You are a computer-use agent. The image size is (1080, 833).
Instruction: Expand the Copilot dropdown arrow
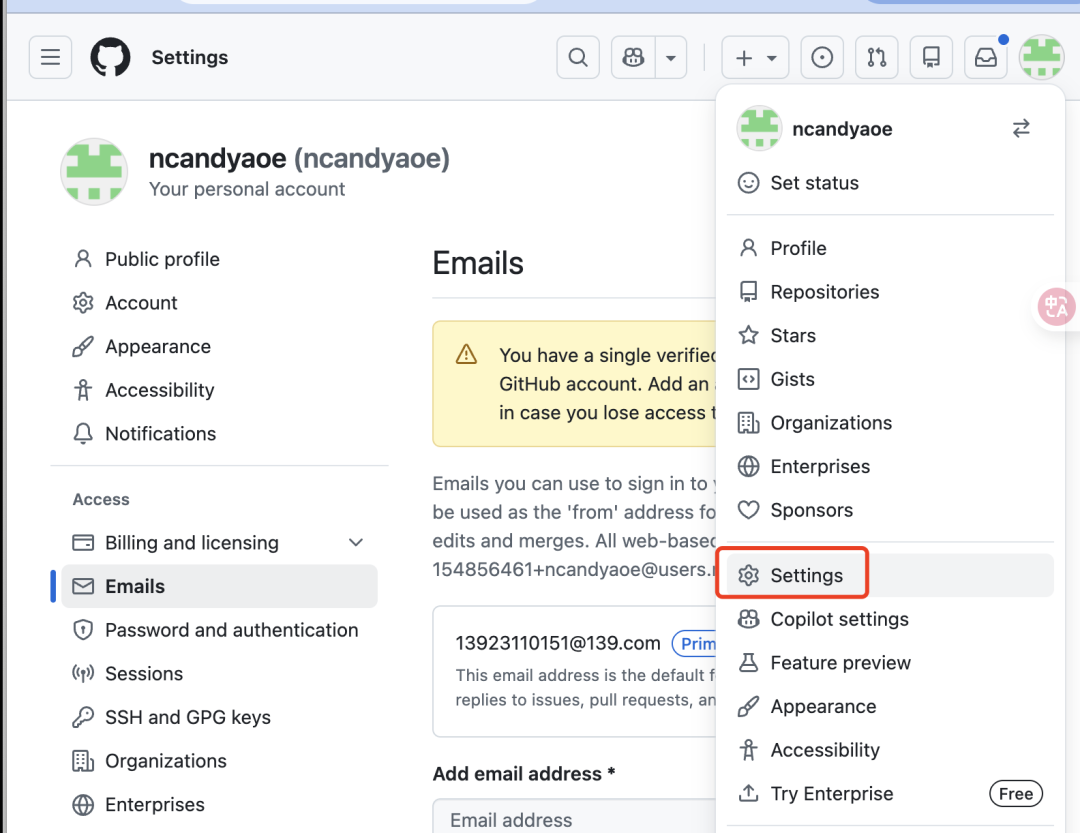(x=672, y=58)
